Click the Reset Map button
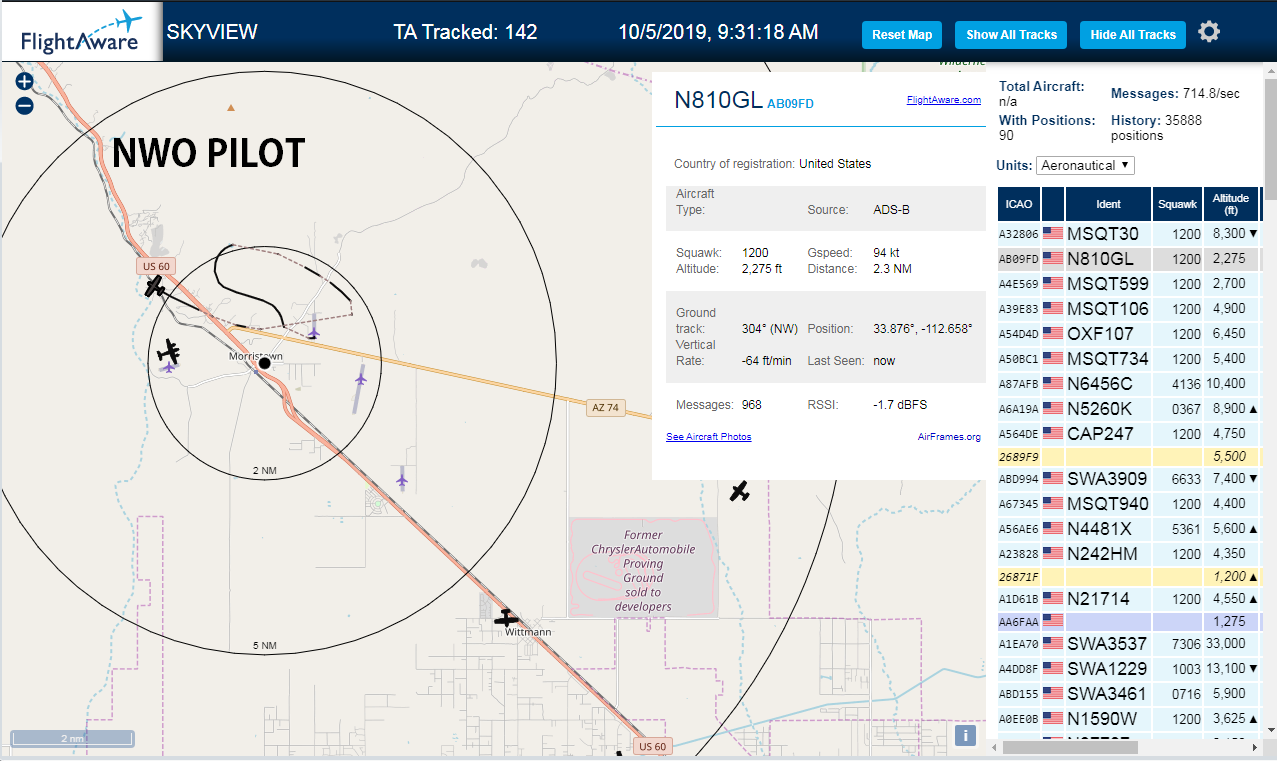The width and height of the screenshot is (1277, 761). (902, 35)
